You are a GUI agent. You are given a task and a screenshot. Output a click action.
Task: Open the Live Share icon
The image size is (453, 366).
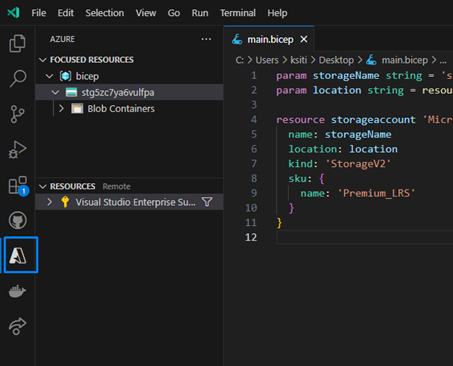(17, 326)
